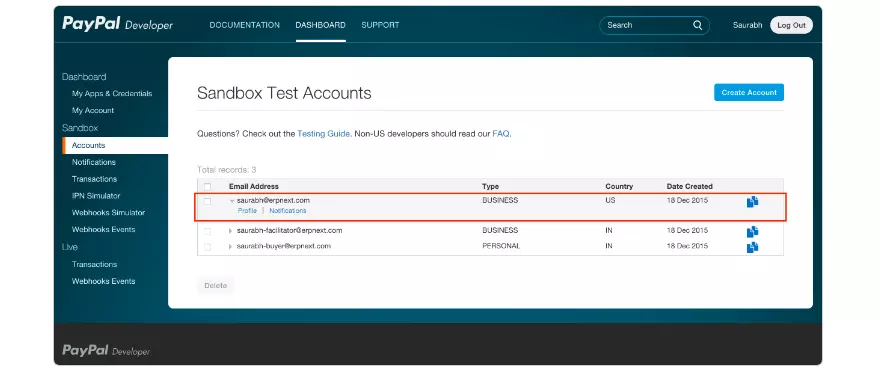This screenshot has width=881, height=384.
Task: Check the box for saurabh-facilitator@erpnext.com
Action: coord(207,231)
